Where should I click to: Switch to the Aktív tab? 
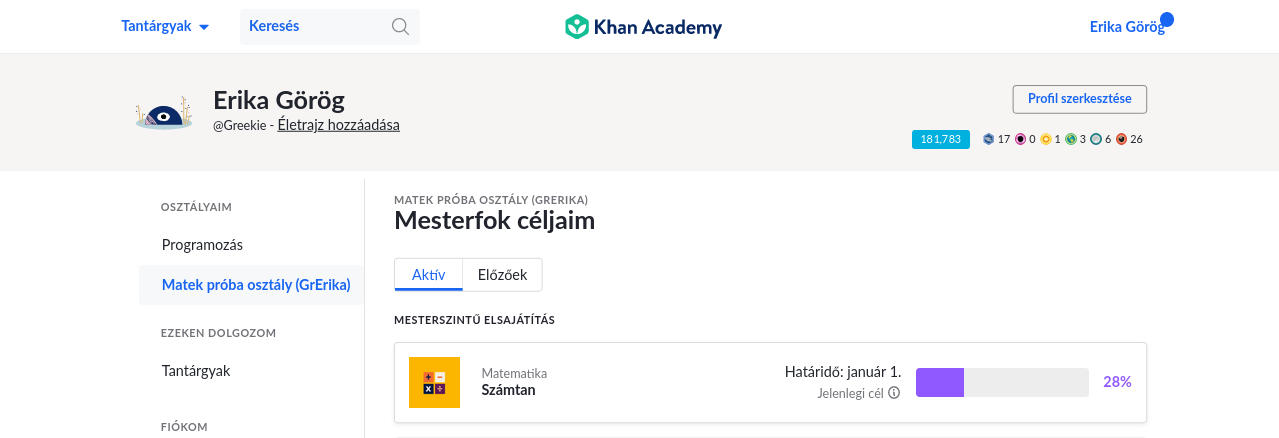429,275
